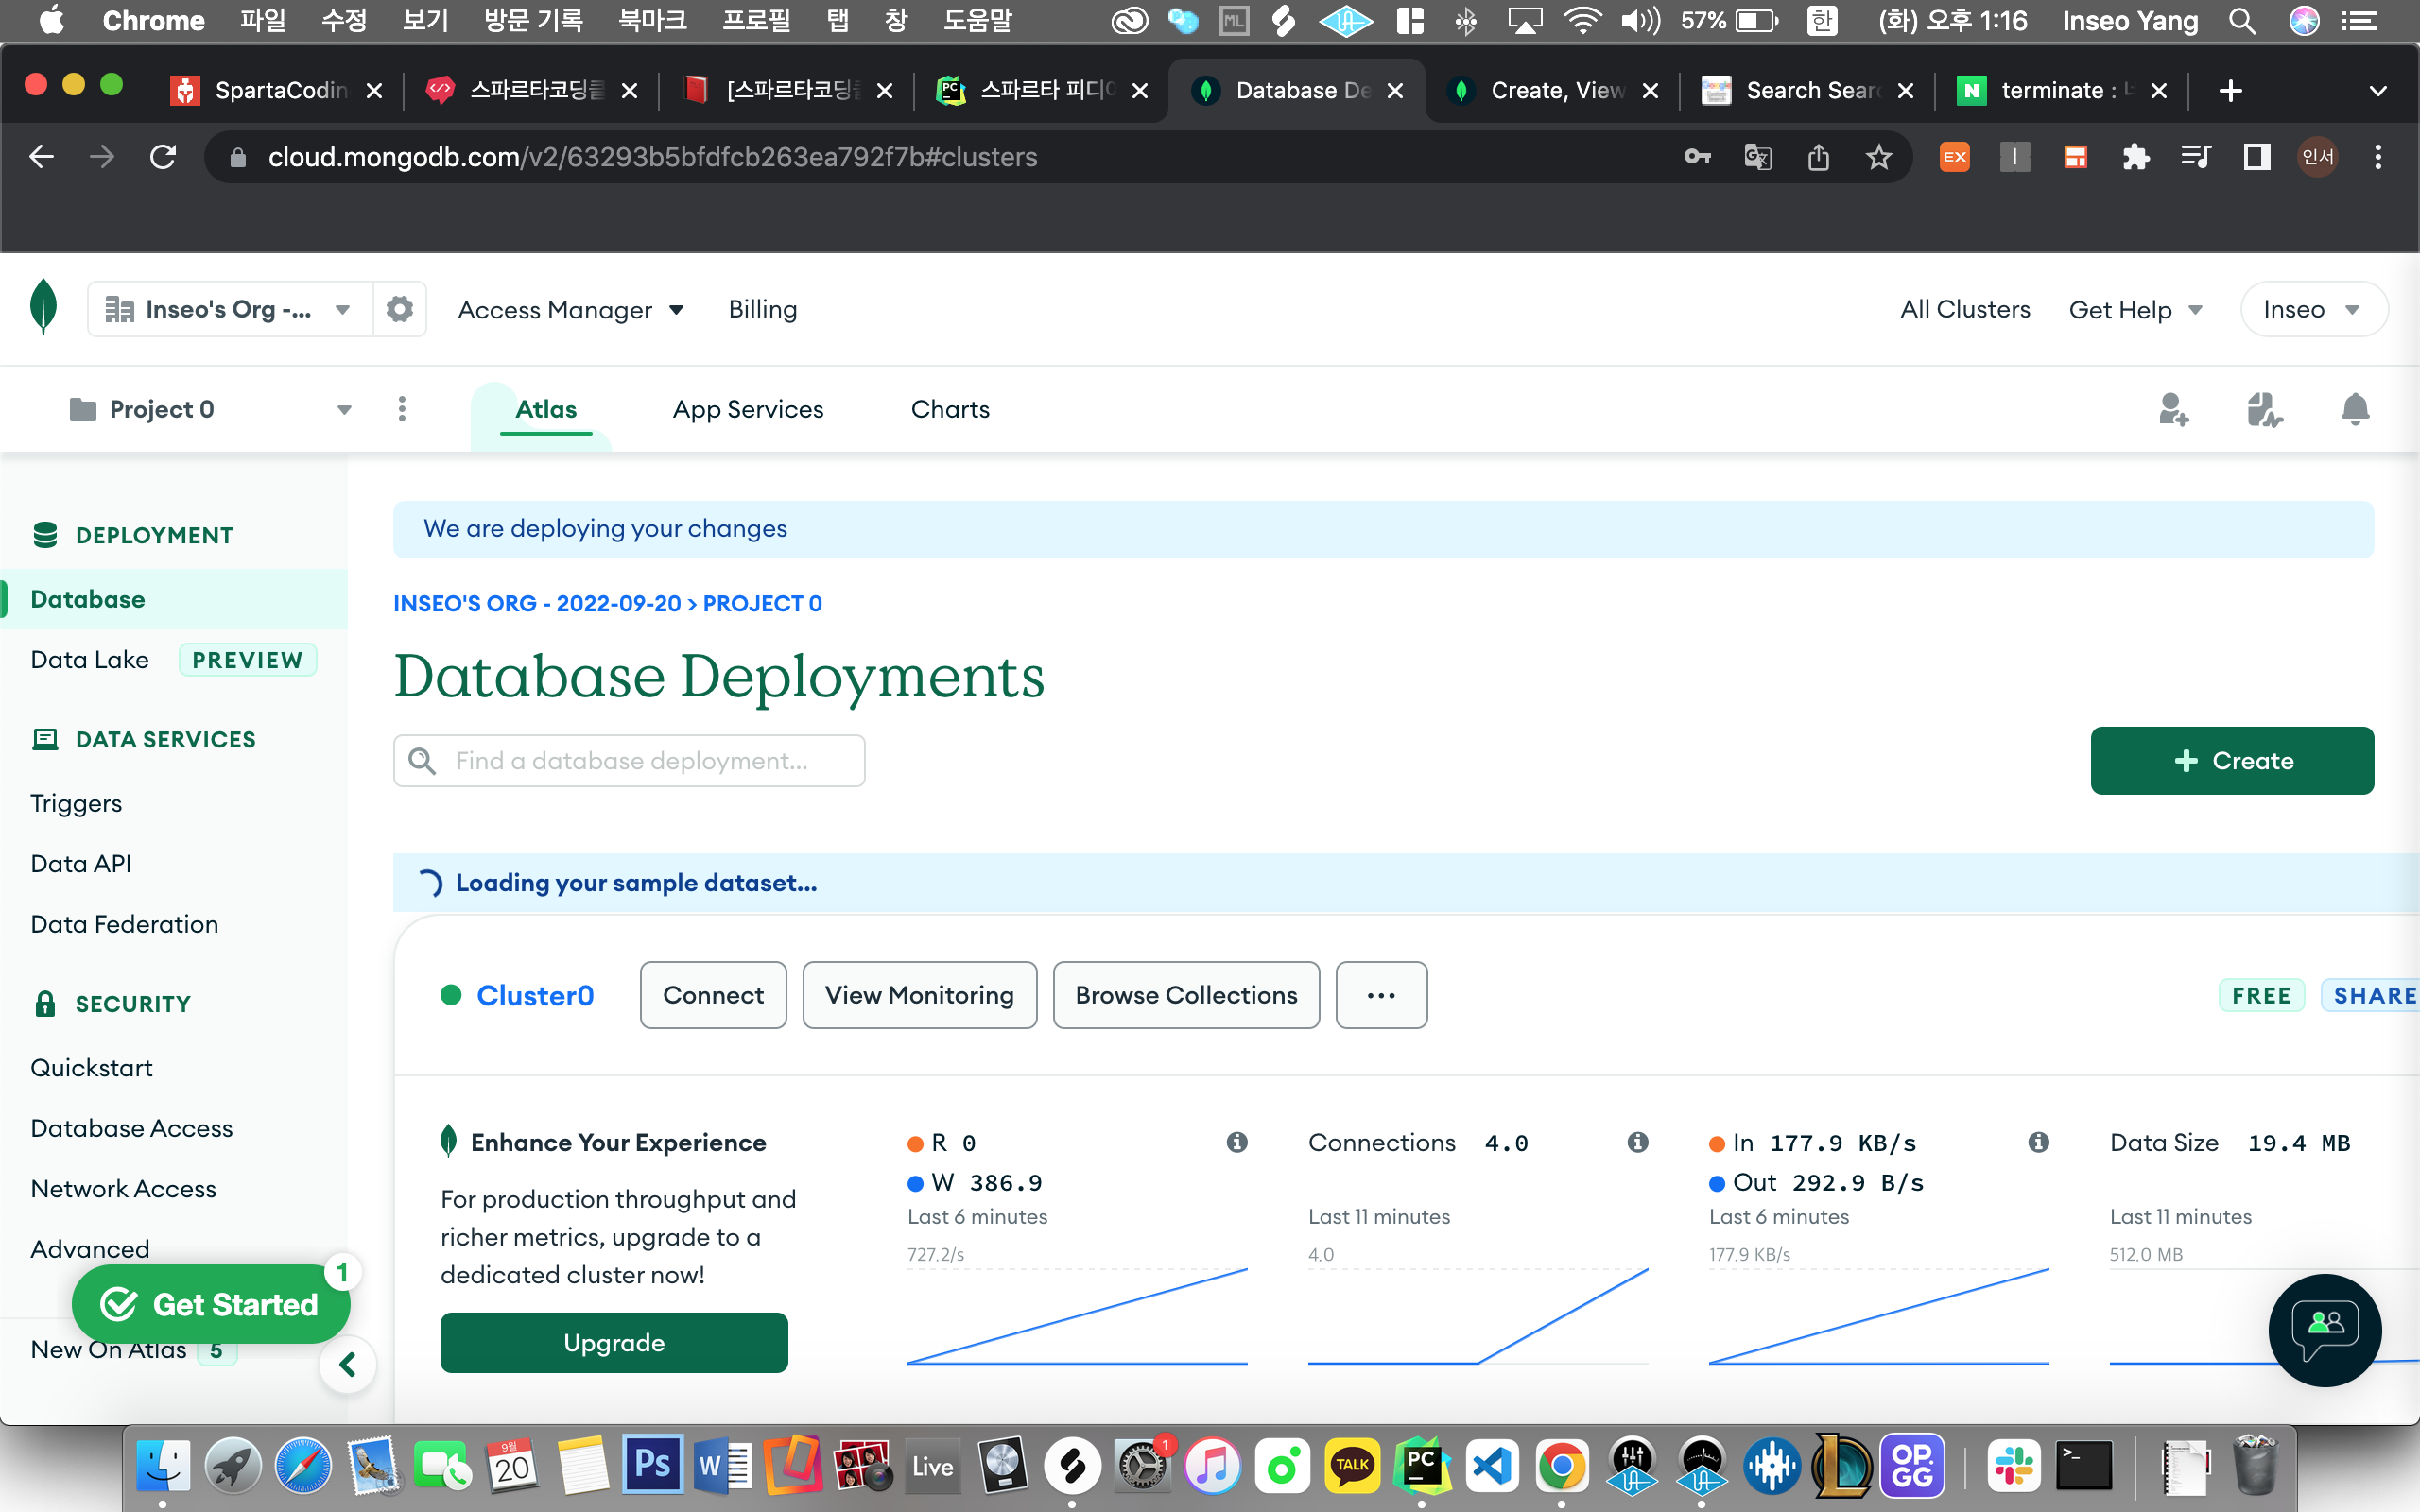Click the Google Translate icon in address bar
This screenshot has height=1512, width=2420.
click(x=1758, y=157)
